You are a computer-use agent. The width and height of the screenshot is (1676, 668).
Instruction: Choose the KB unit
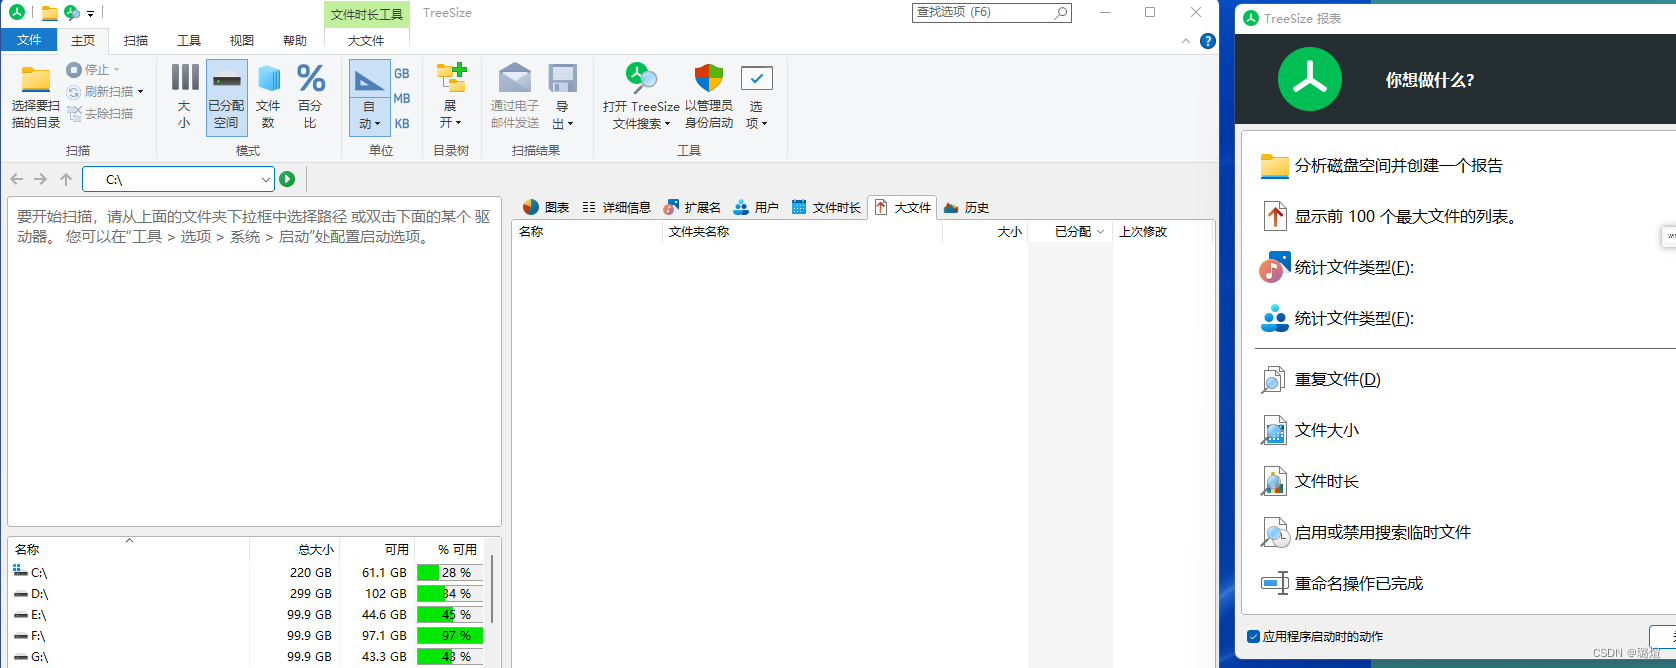[402, 124]
